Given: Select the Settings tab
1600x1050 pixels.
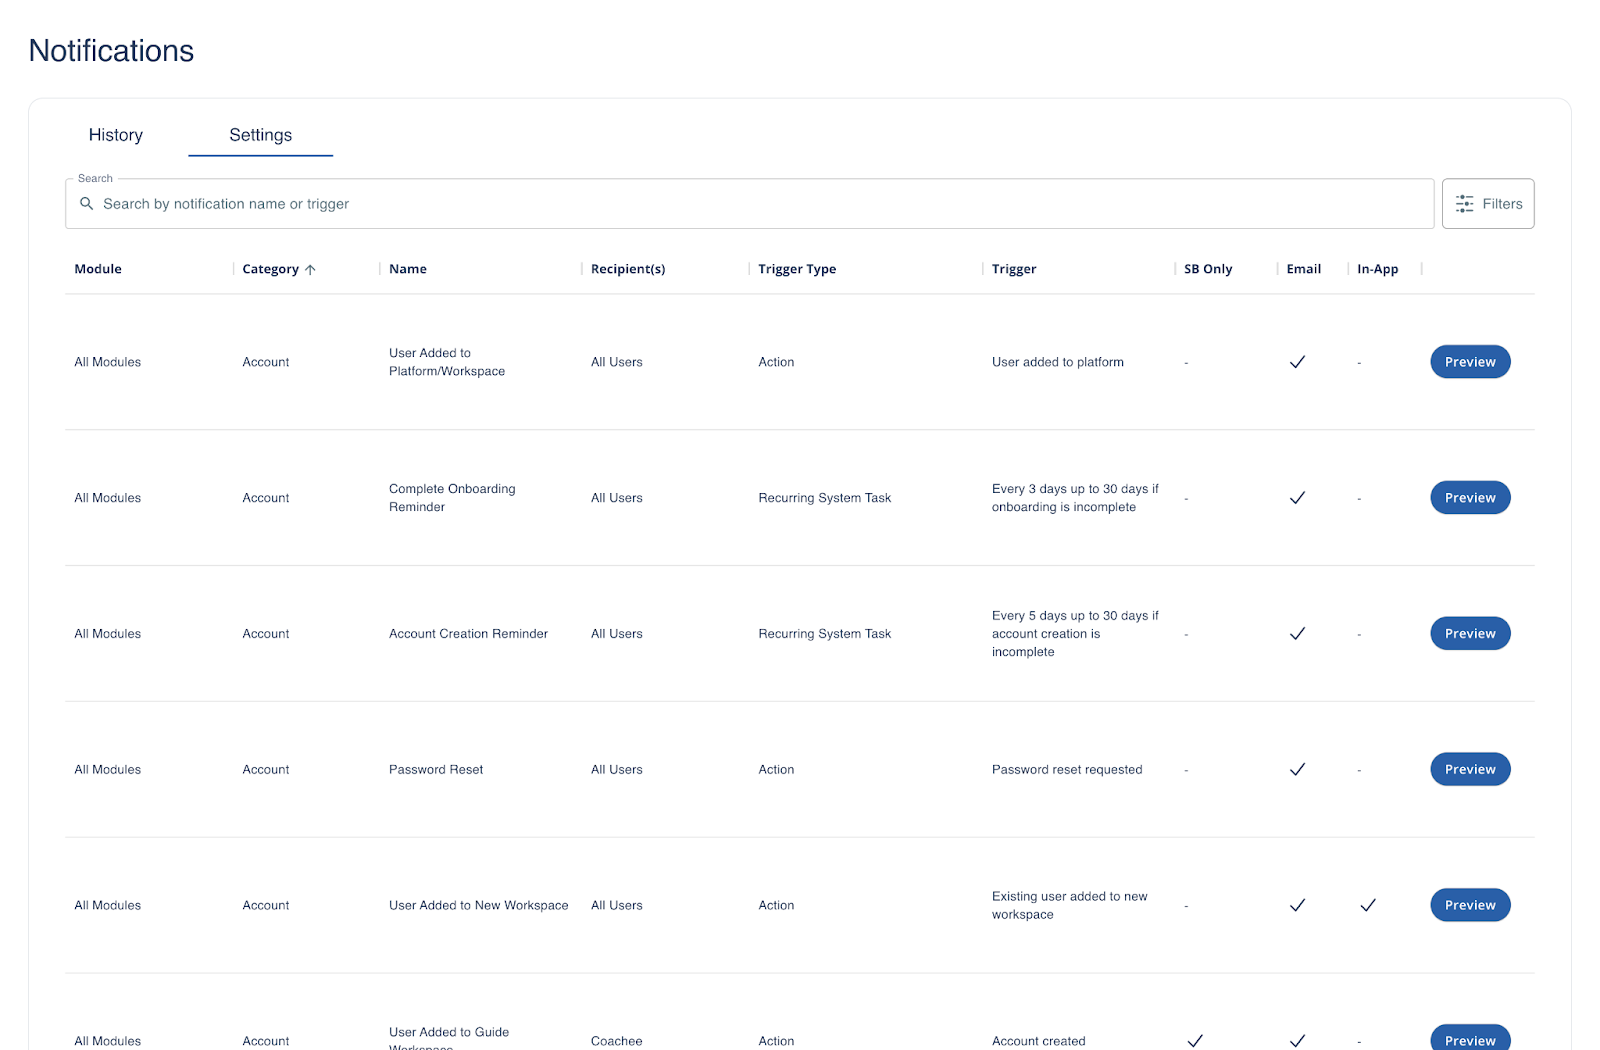Looking at the screenshot, I should (260, 135).
